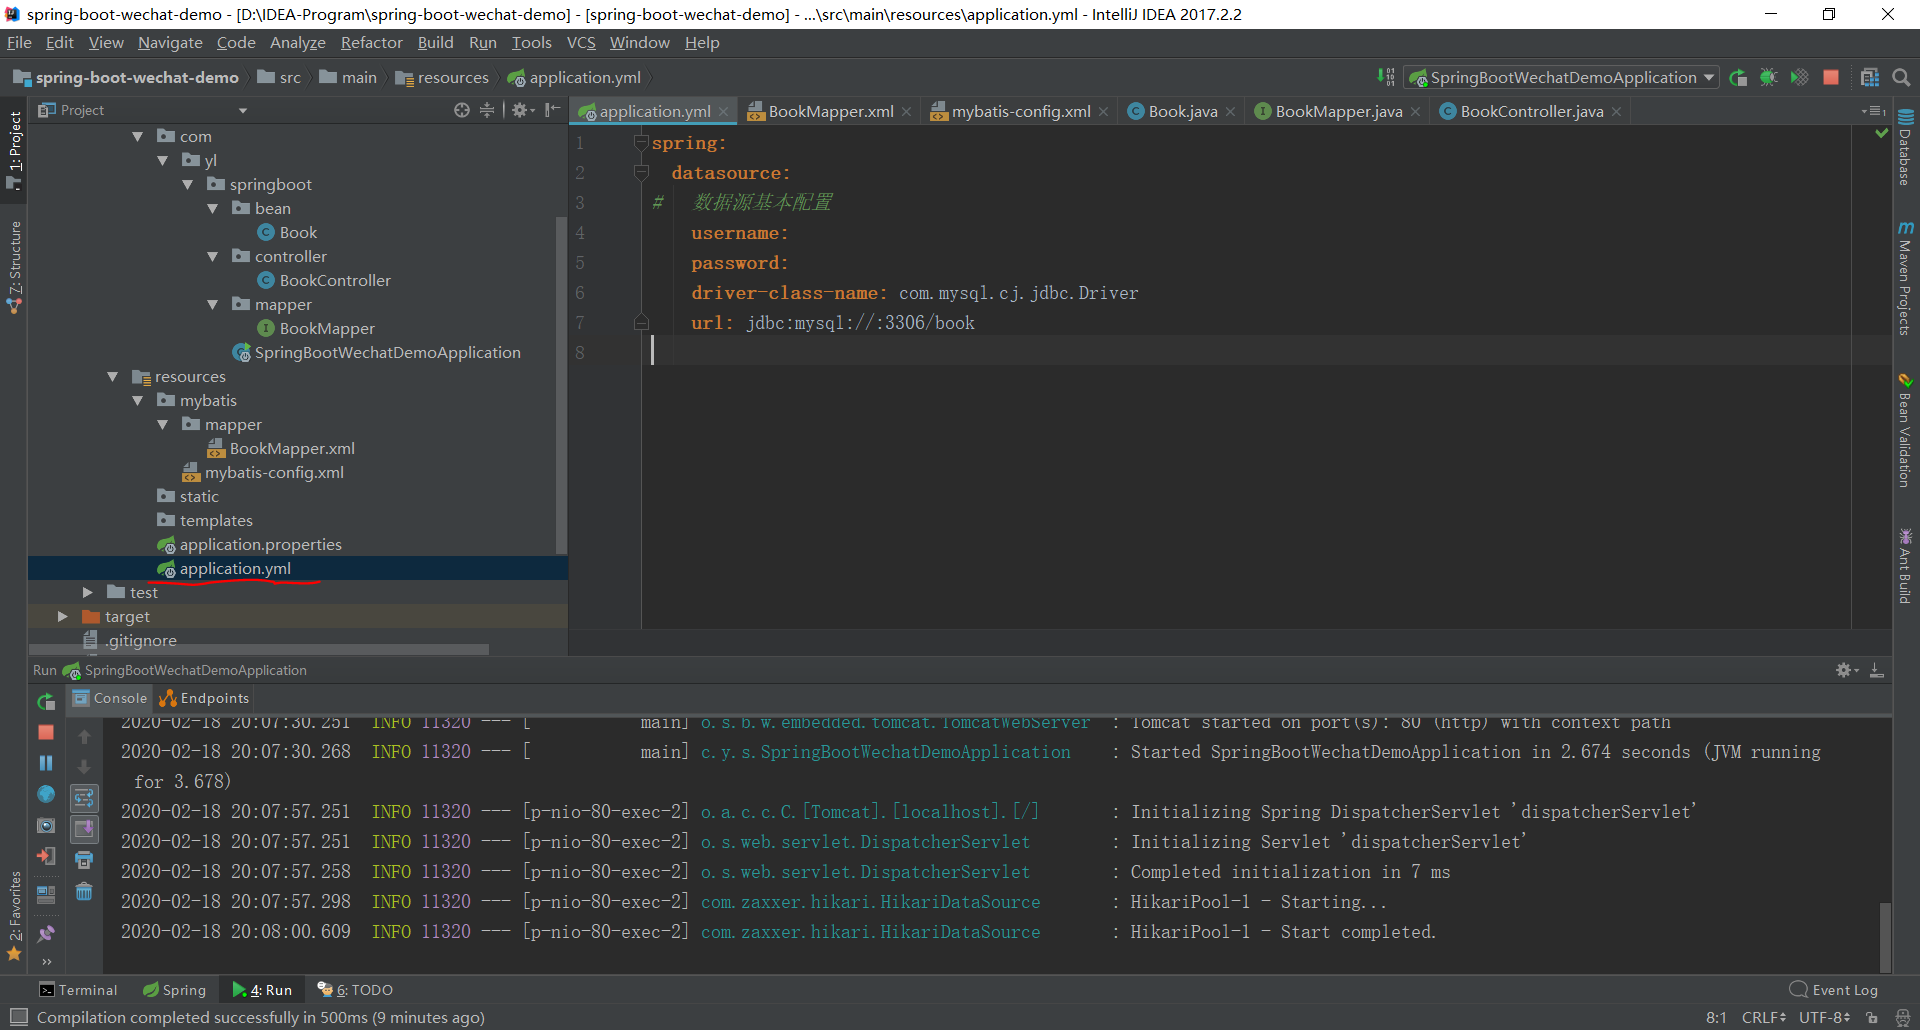Print the console output via printer icon

pyautogui.click(x=84, y=860)
